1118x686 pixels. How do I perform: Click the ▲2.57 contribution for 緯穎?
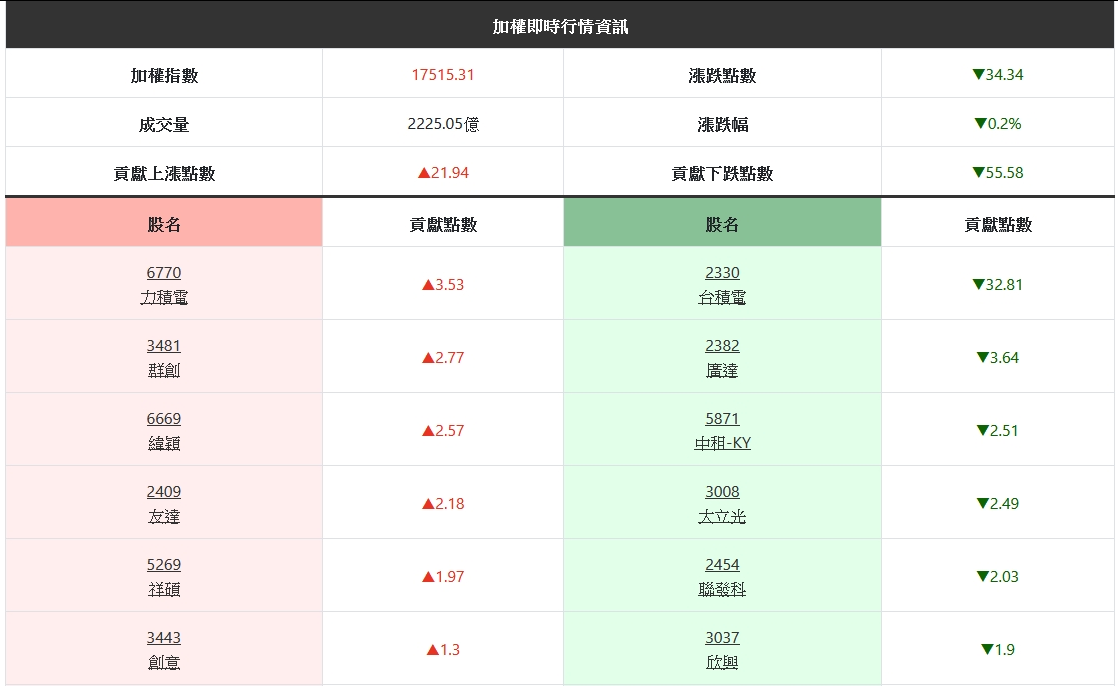pyautogui.click(x=443, y=431)
